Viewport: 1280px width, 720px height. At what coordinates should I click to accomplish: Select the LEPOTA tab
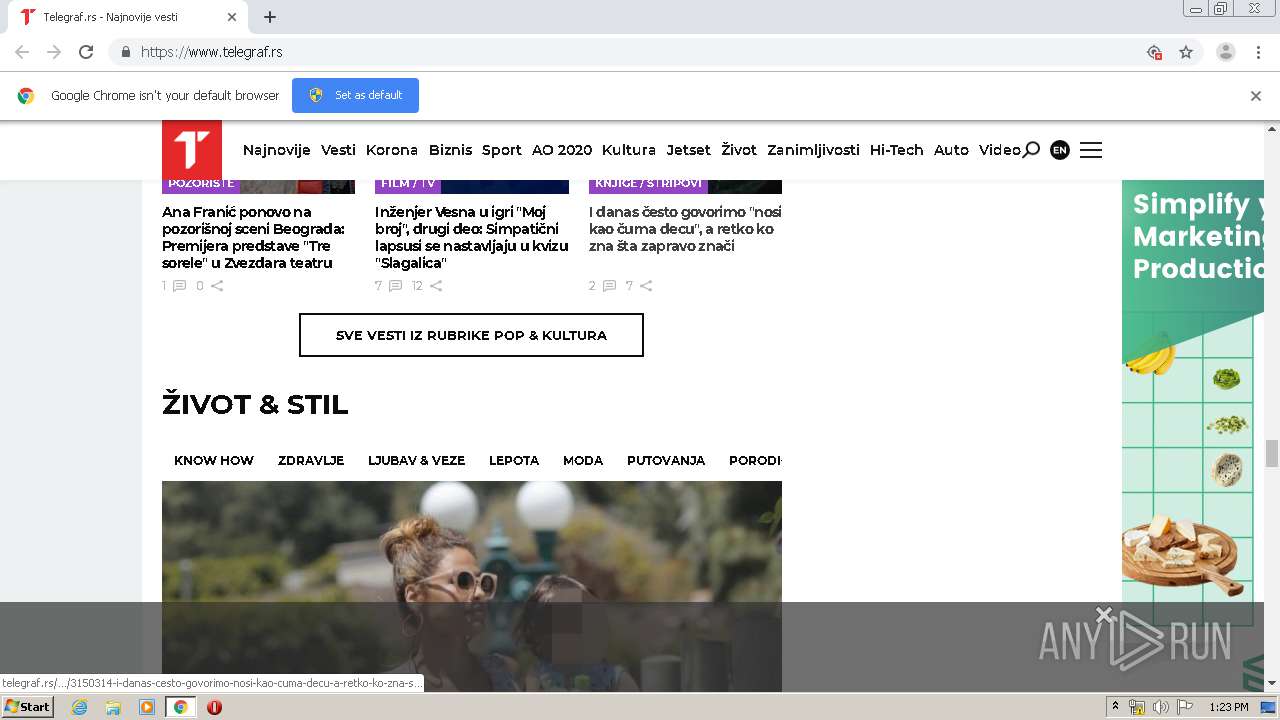(x=514, y=461)
